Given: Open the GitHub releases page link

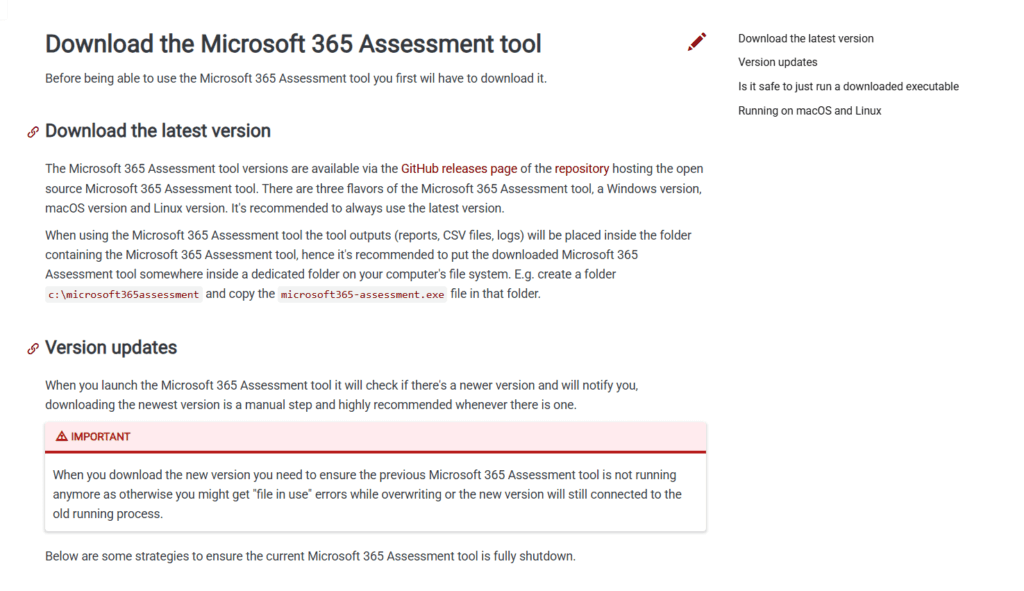Looking at the screenshot, I should pos(458,168).
